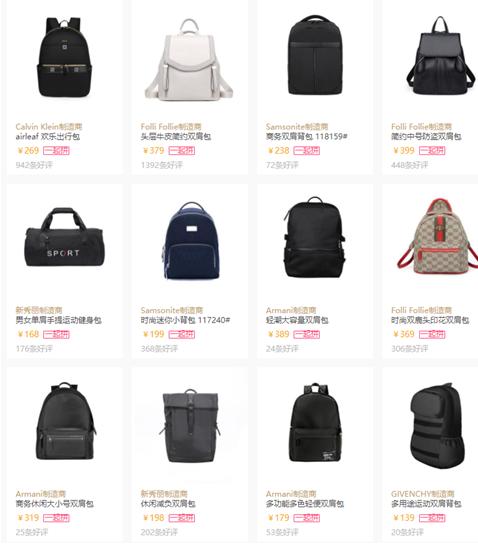Click the 一起拼 tag beside ¥139

pyautogui.click(x=432, y=518)
